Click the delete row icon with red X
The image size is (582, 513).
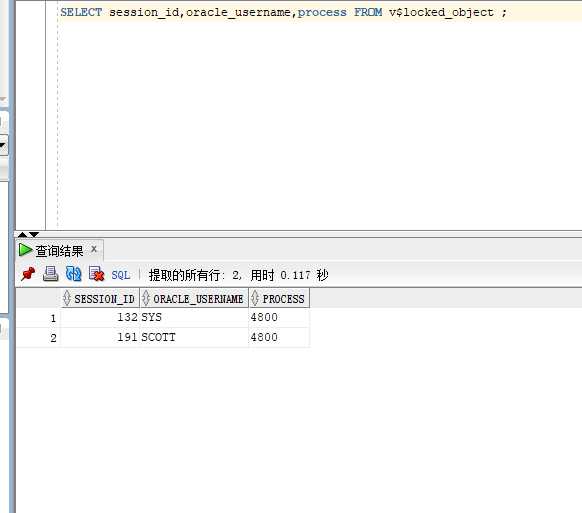pyautogui.click(x=97, y=274)
